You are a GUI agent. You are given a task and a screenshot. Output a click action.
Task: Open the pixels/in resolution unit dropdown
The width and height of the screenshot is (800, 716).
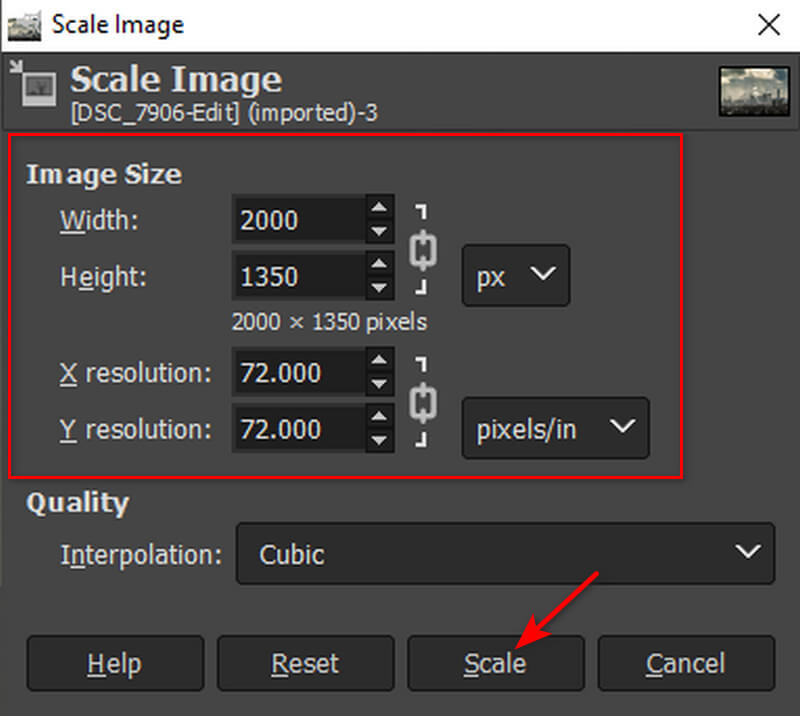(x=555, y=428)
